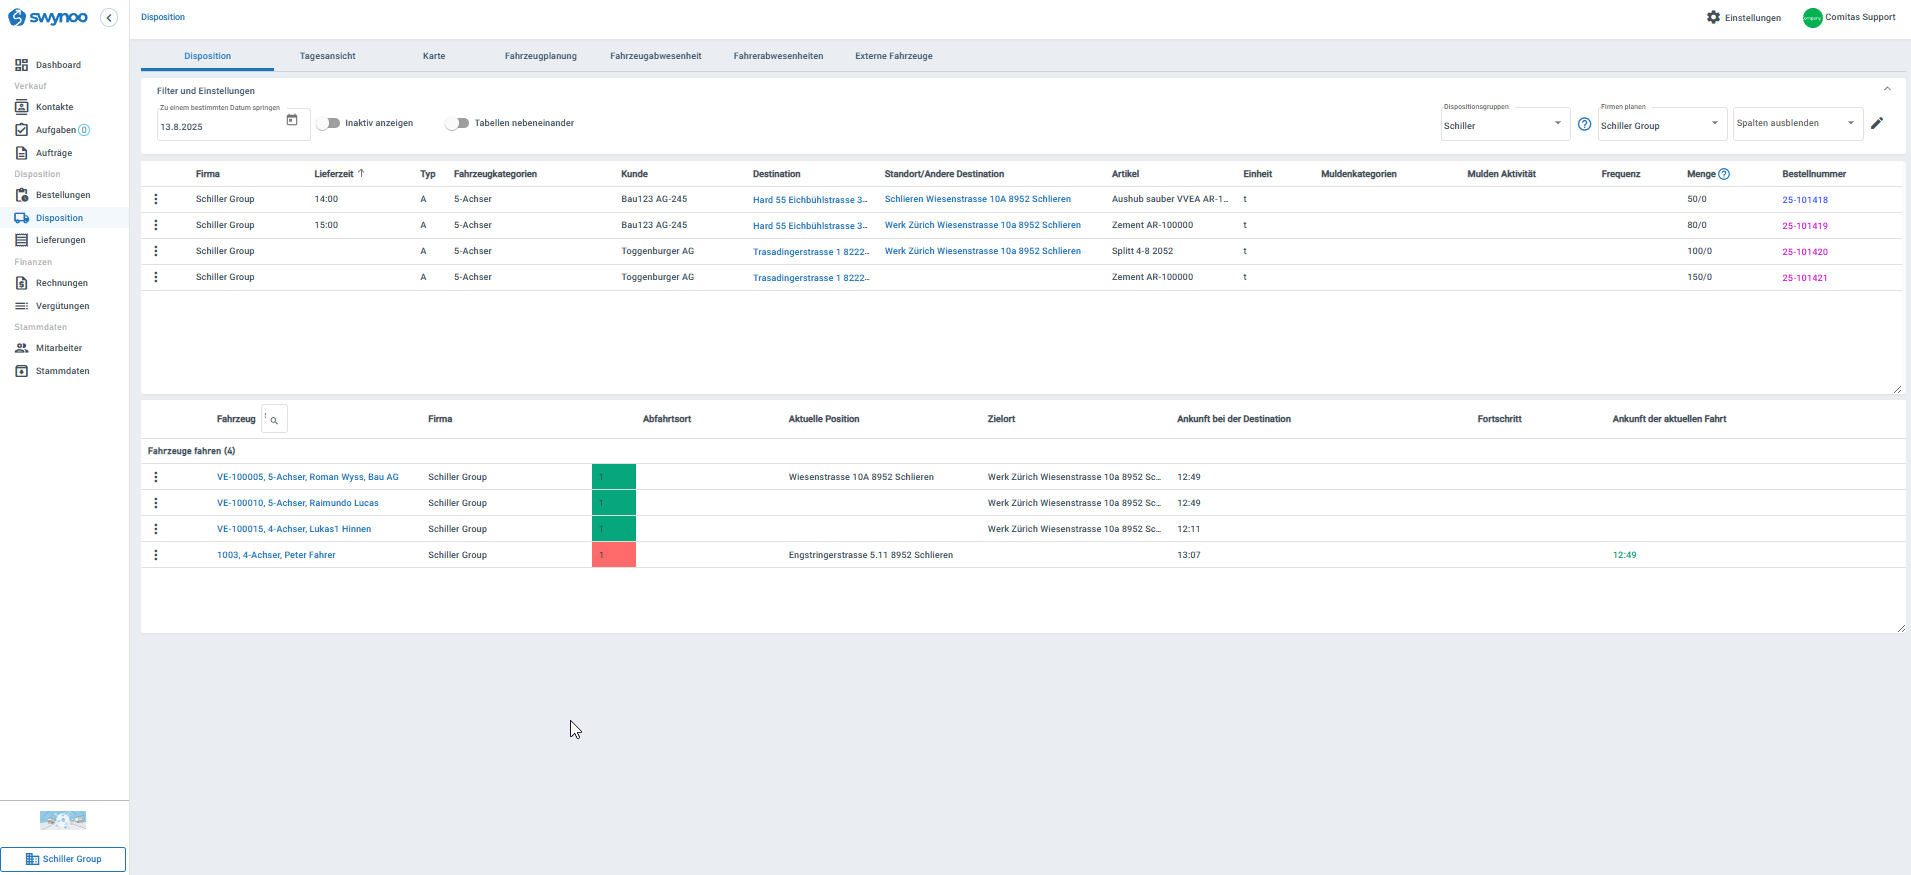Enable the Tabellen nebeneinander switch
Viewport: 1911px width, 875px height.
[x=457, y=123]
